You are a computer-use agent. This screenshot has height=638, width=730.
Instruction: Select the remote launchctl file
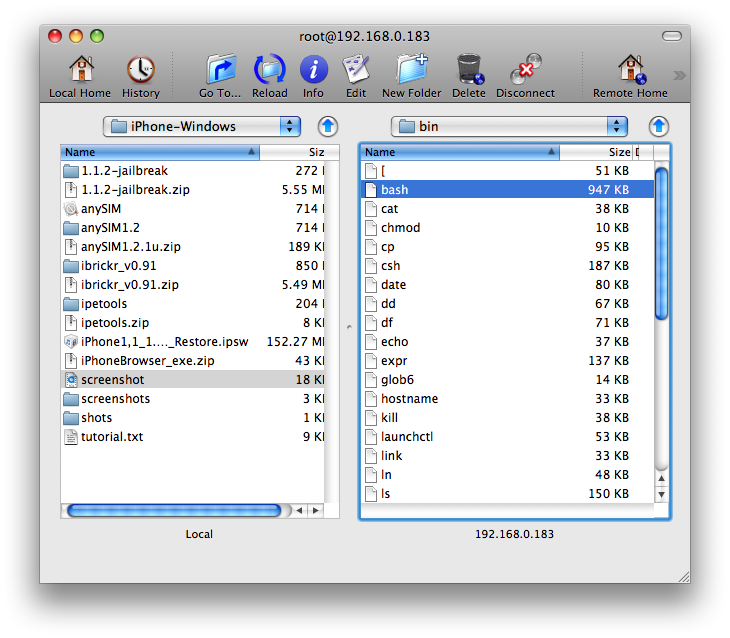[x=406, y=437]
